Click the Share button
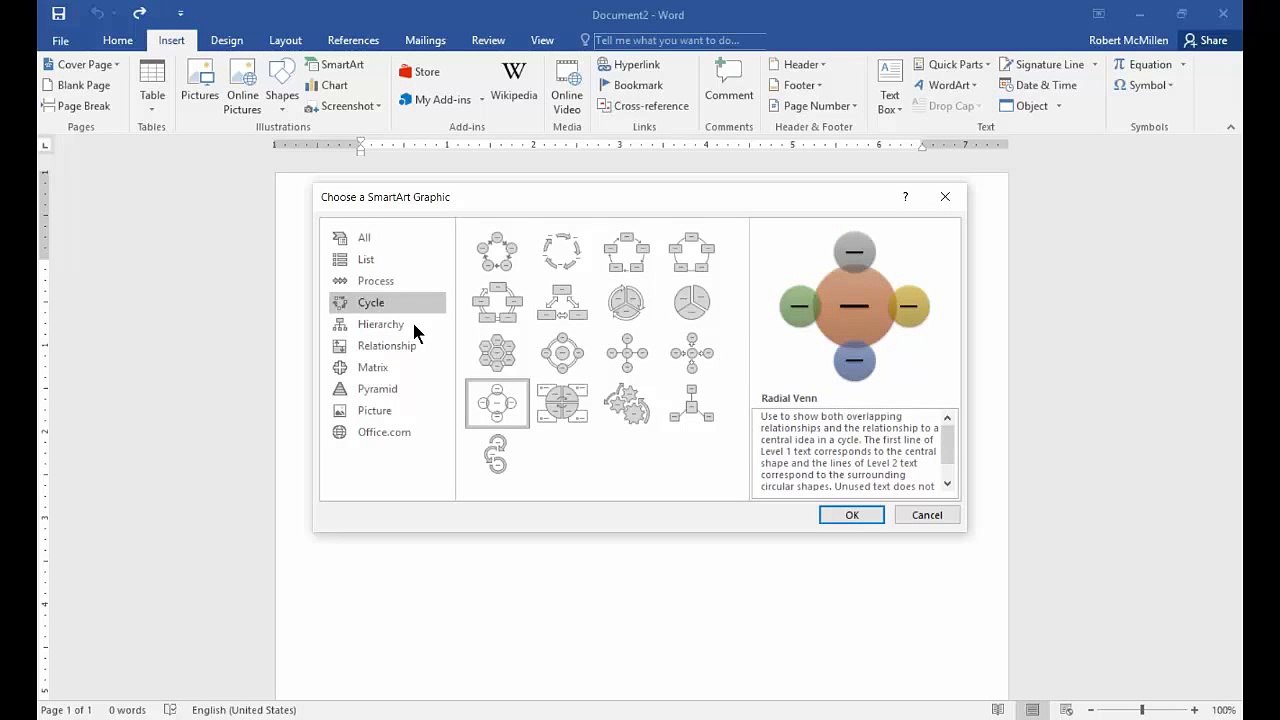Viewport: 1280px width, 720px height. click(x=1205, y=40)
